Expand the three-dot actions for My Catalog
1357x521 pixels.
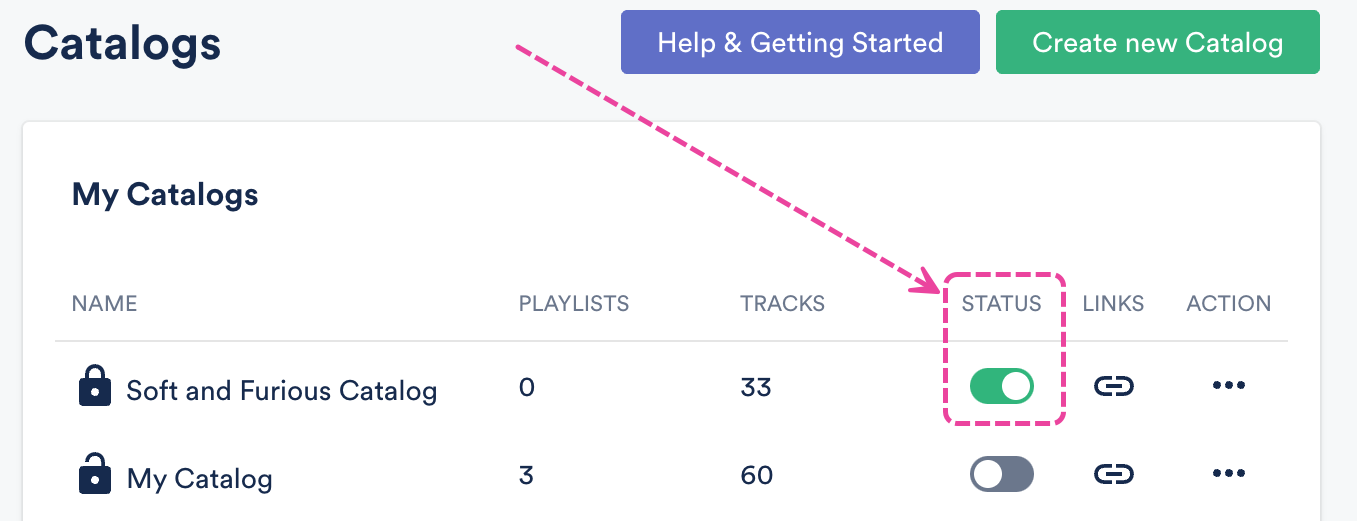(x=1228, y=474)
